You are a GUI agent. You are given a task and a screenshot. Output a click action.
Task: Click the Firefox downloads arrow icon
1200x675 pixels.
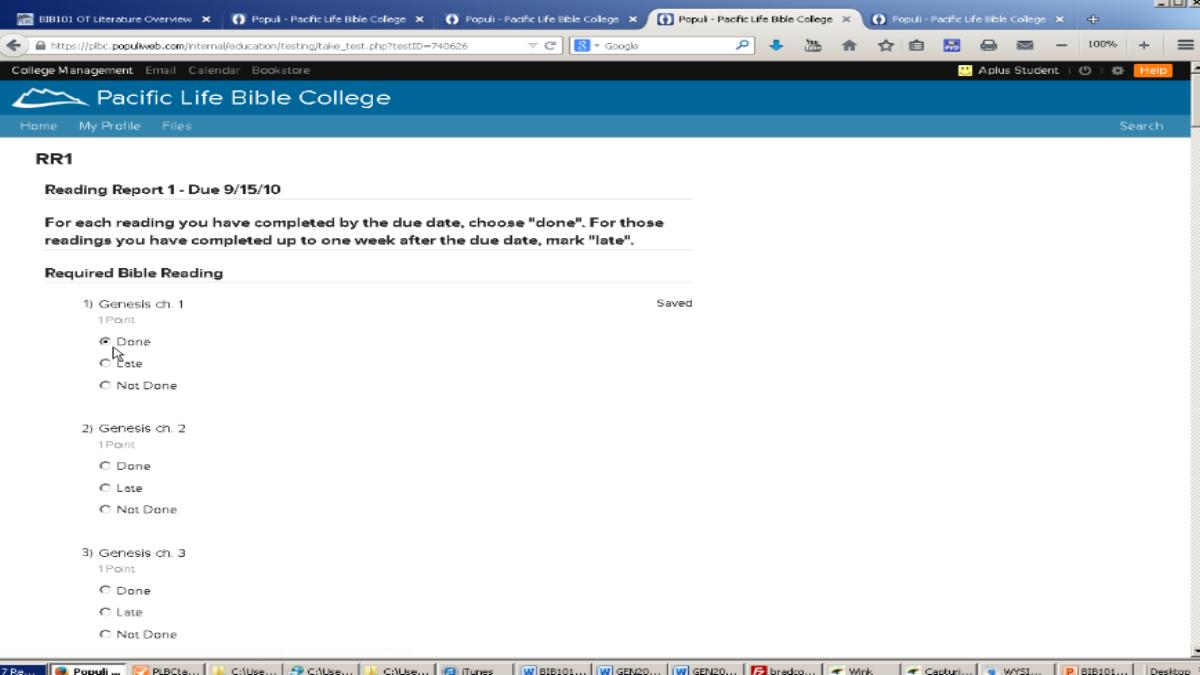(777, 45)
